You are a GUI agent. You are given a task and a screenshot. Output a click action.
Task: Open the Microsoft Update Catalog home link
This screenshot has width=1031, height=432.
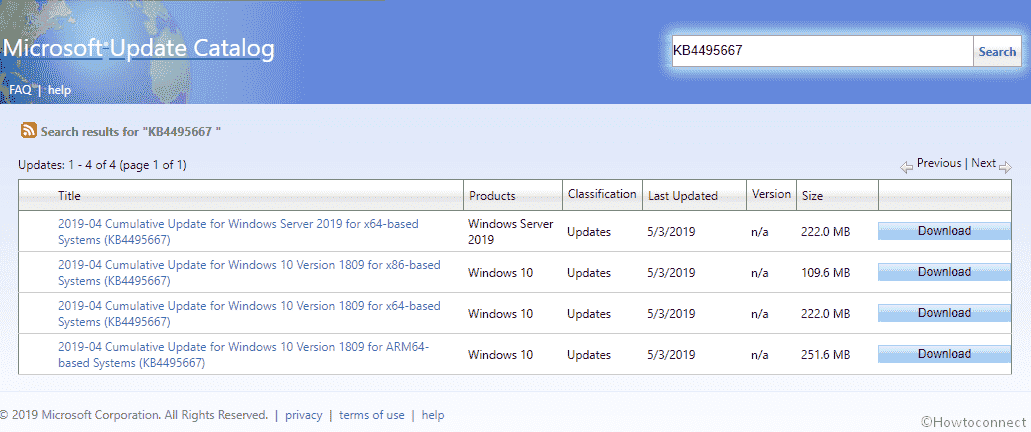[139, 48]
